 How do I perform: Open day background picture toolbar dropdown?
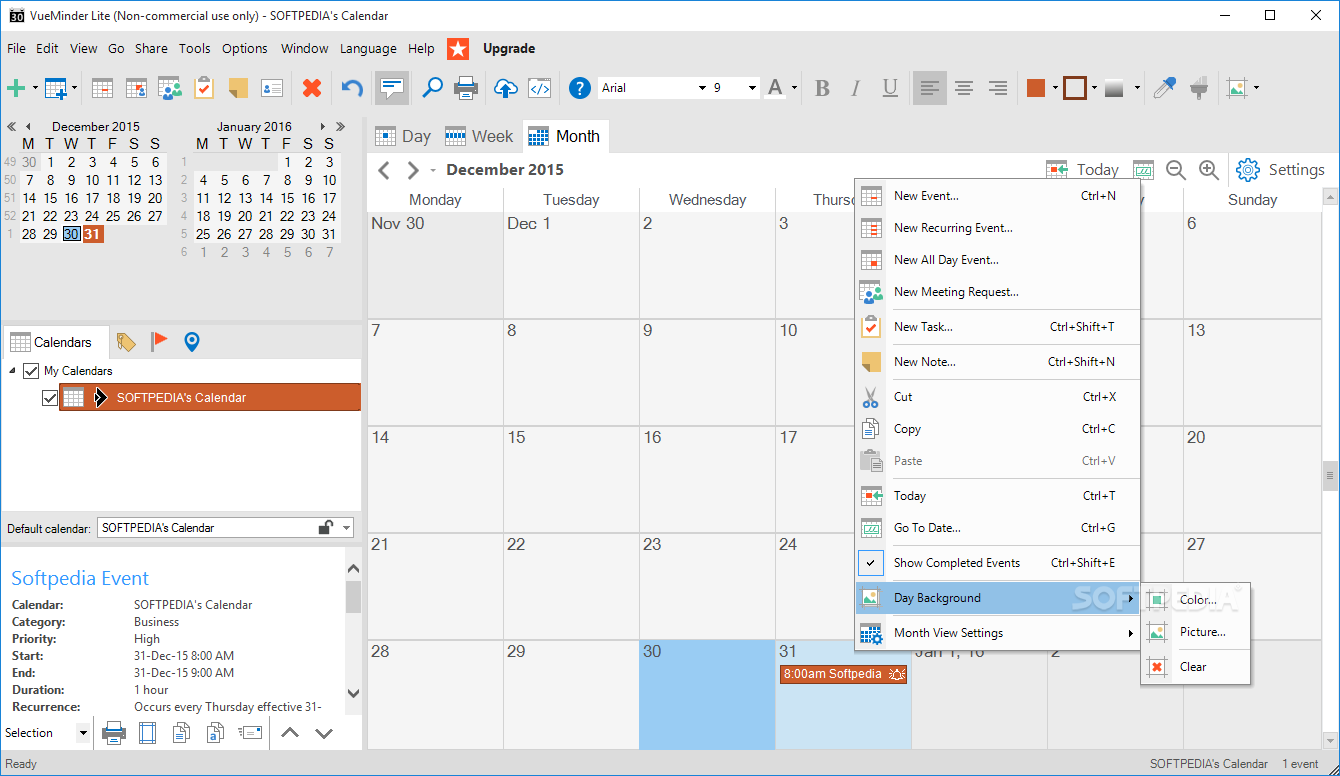pos(1256,88)
